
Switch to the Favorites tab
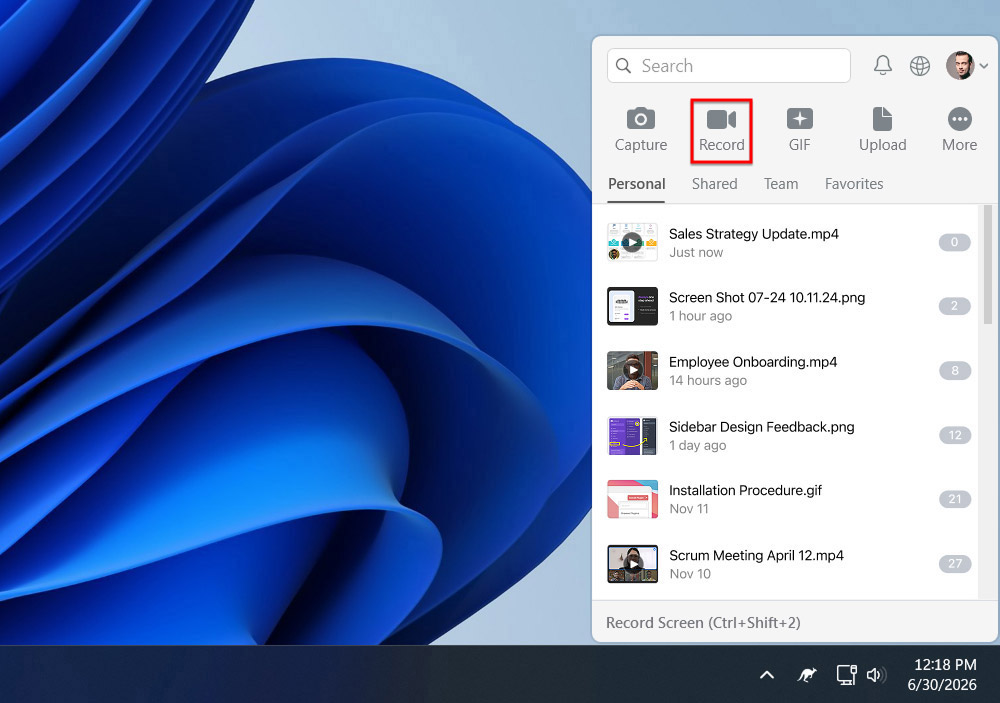(853, 184)
